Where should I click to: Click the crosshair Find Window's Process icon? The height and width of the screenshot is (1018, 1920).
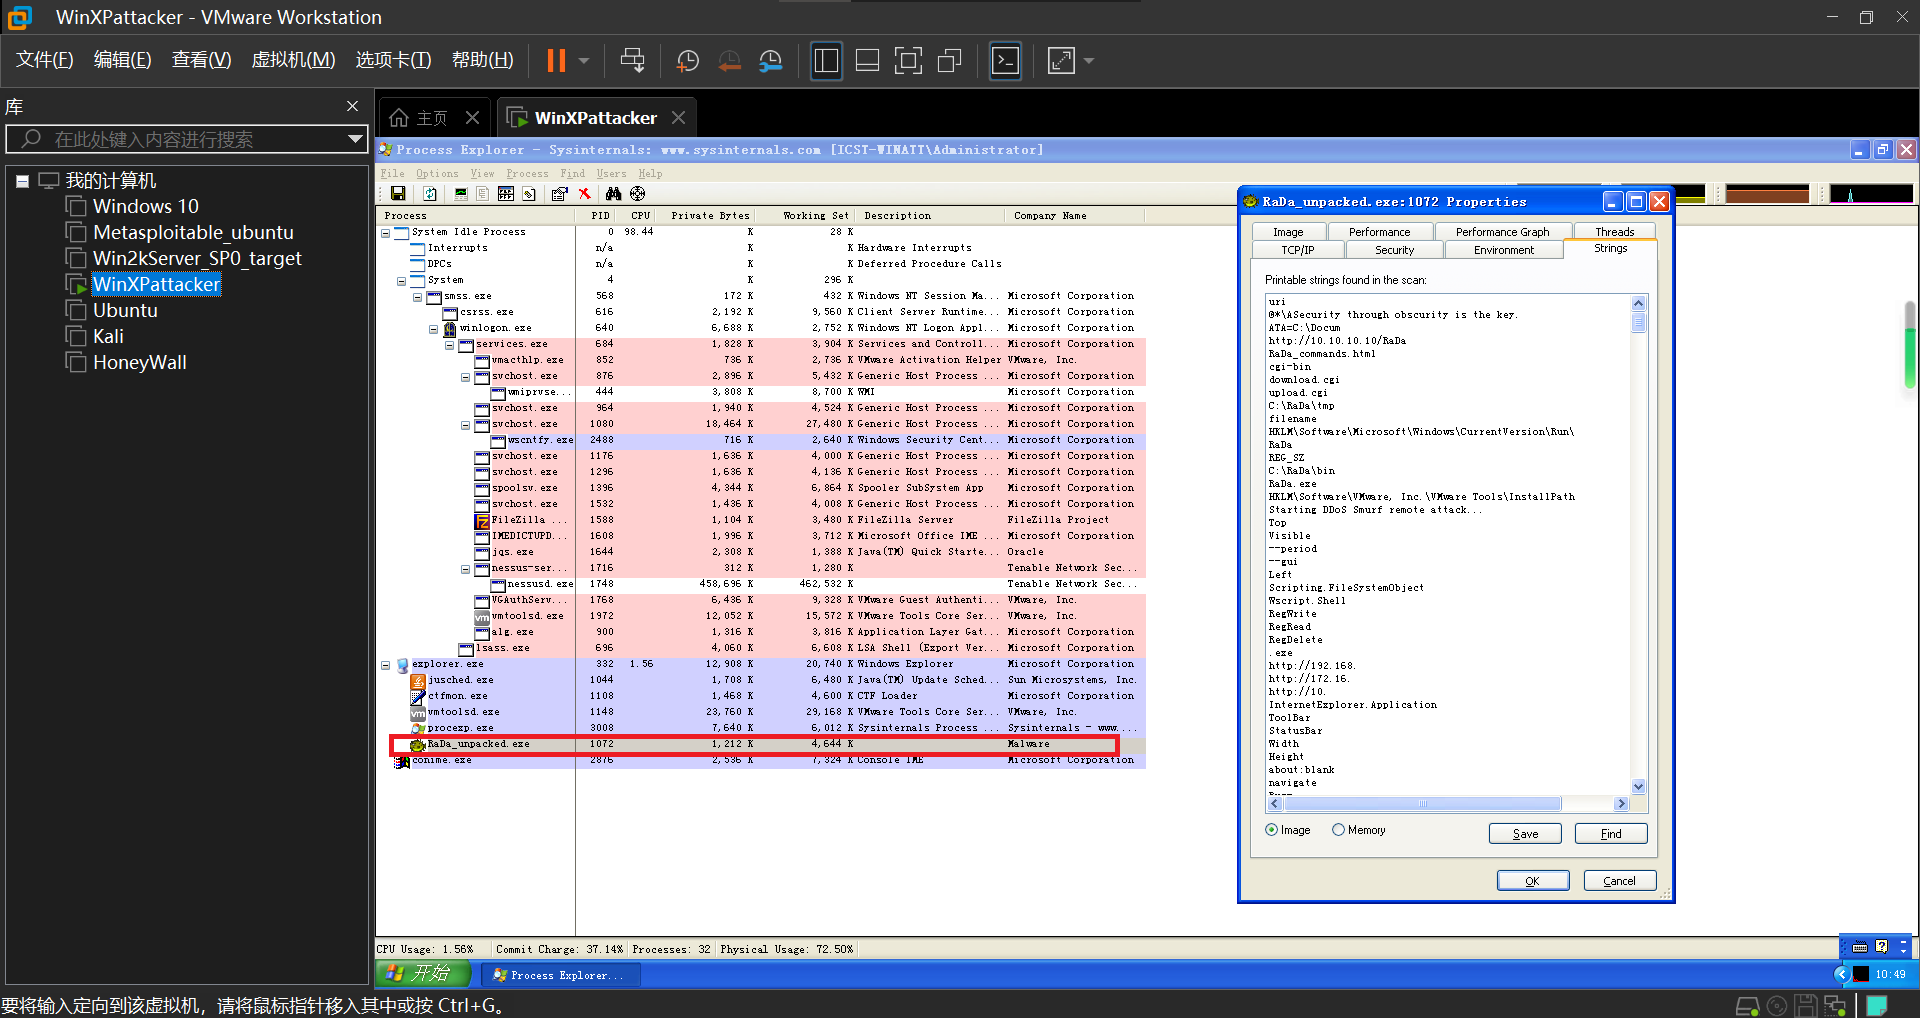(x=638, y=194)
